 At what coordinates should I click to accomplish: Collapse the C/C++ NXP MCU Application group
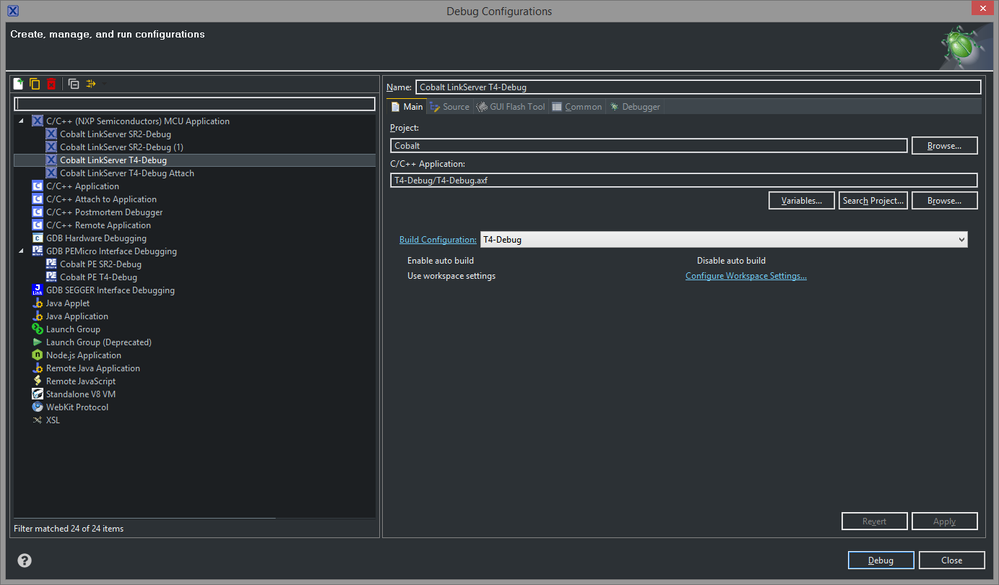pos(21,121)
